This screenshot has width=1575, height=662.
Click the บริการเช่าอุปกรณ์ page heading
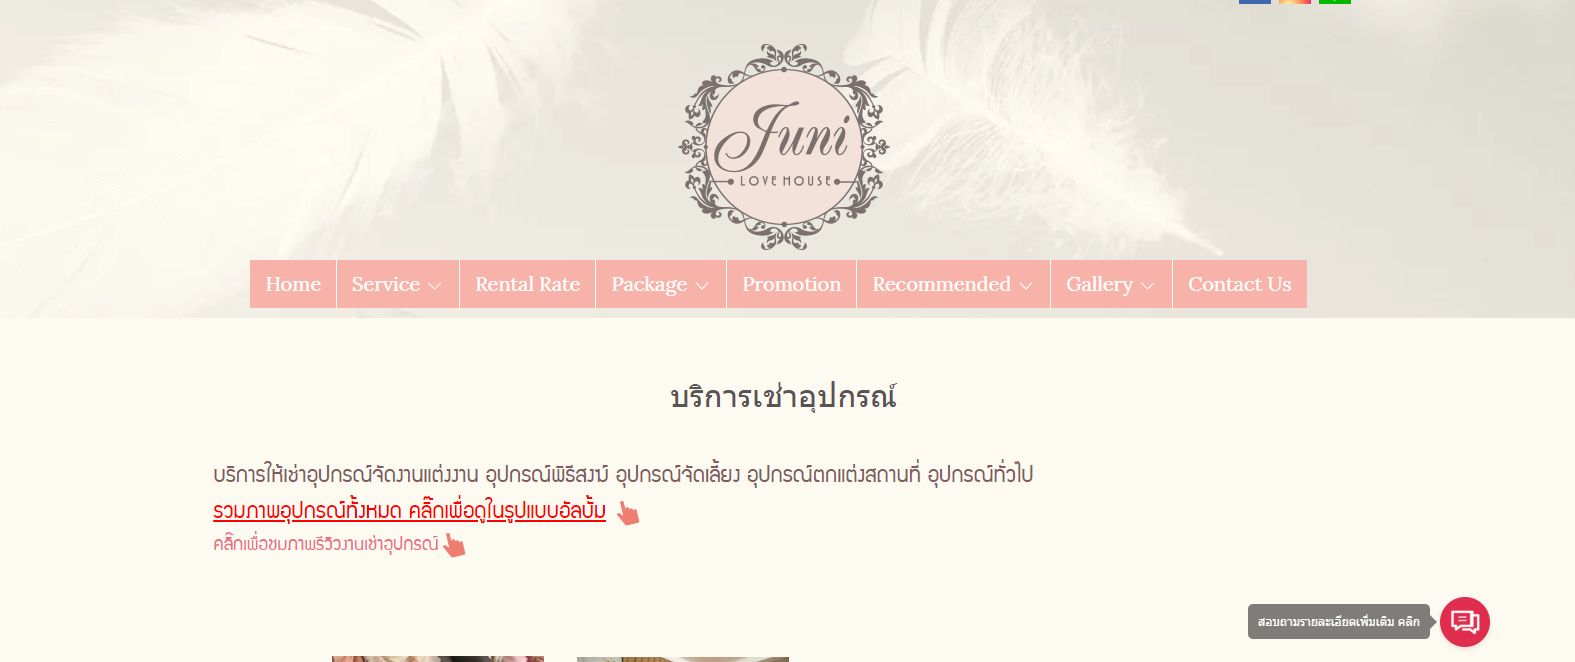coord(784,398)
